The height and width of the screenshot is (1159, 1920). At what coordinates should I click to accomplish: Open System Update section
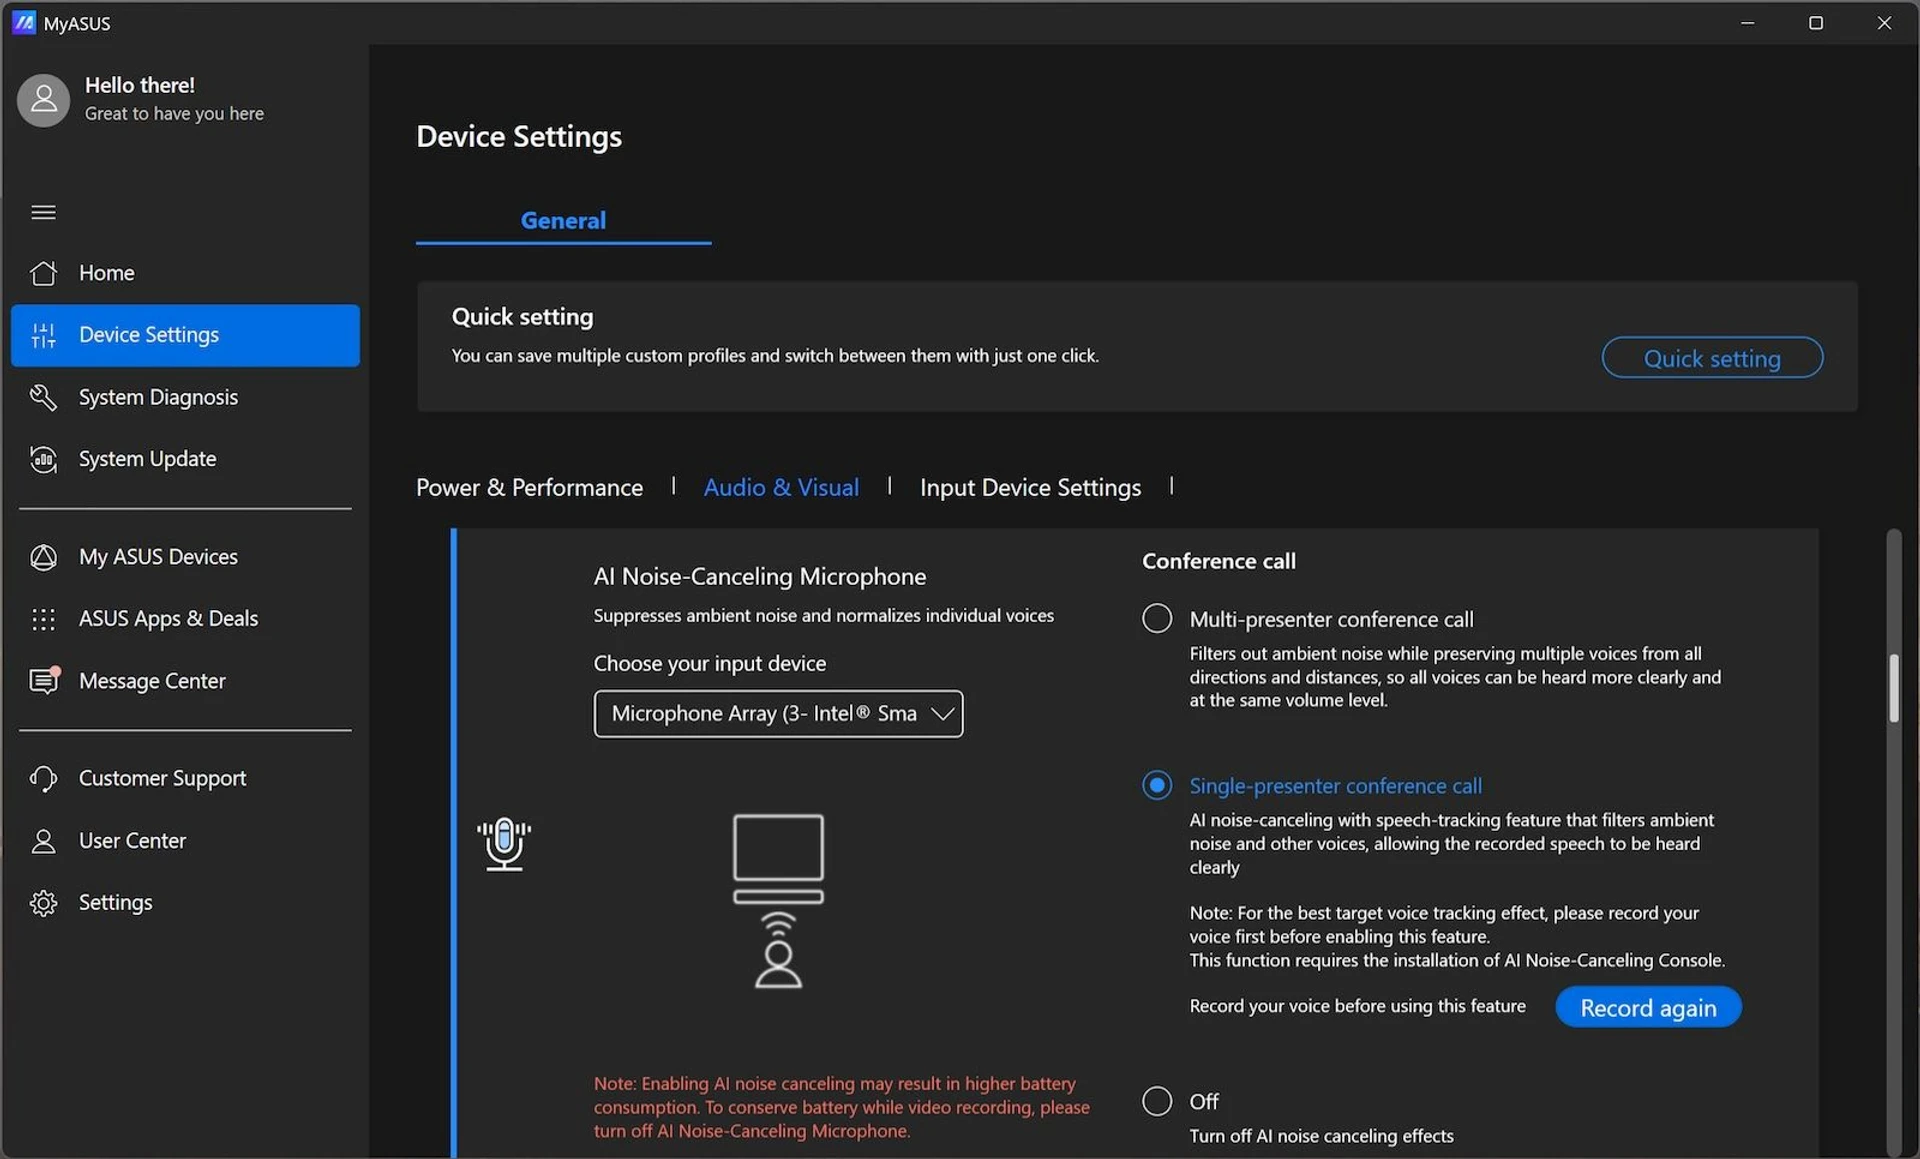click(185, 459)
